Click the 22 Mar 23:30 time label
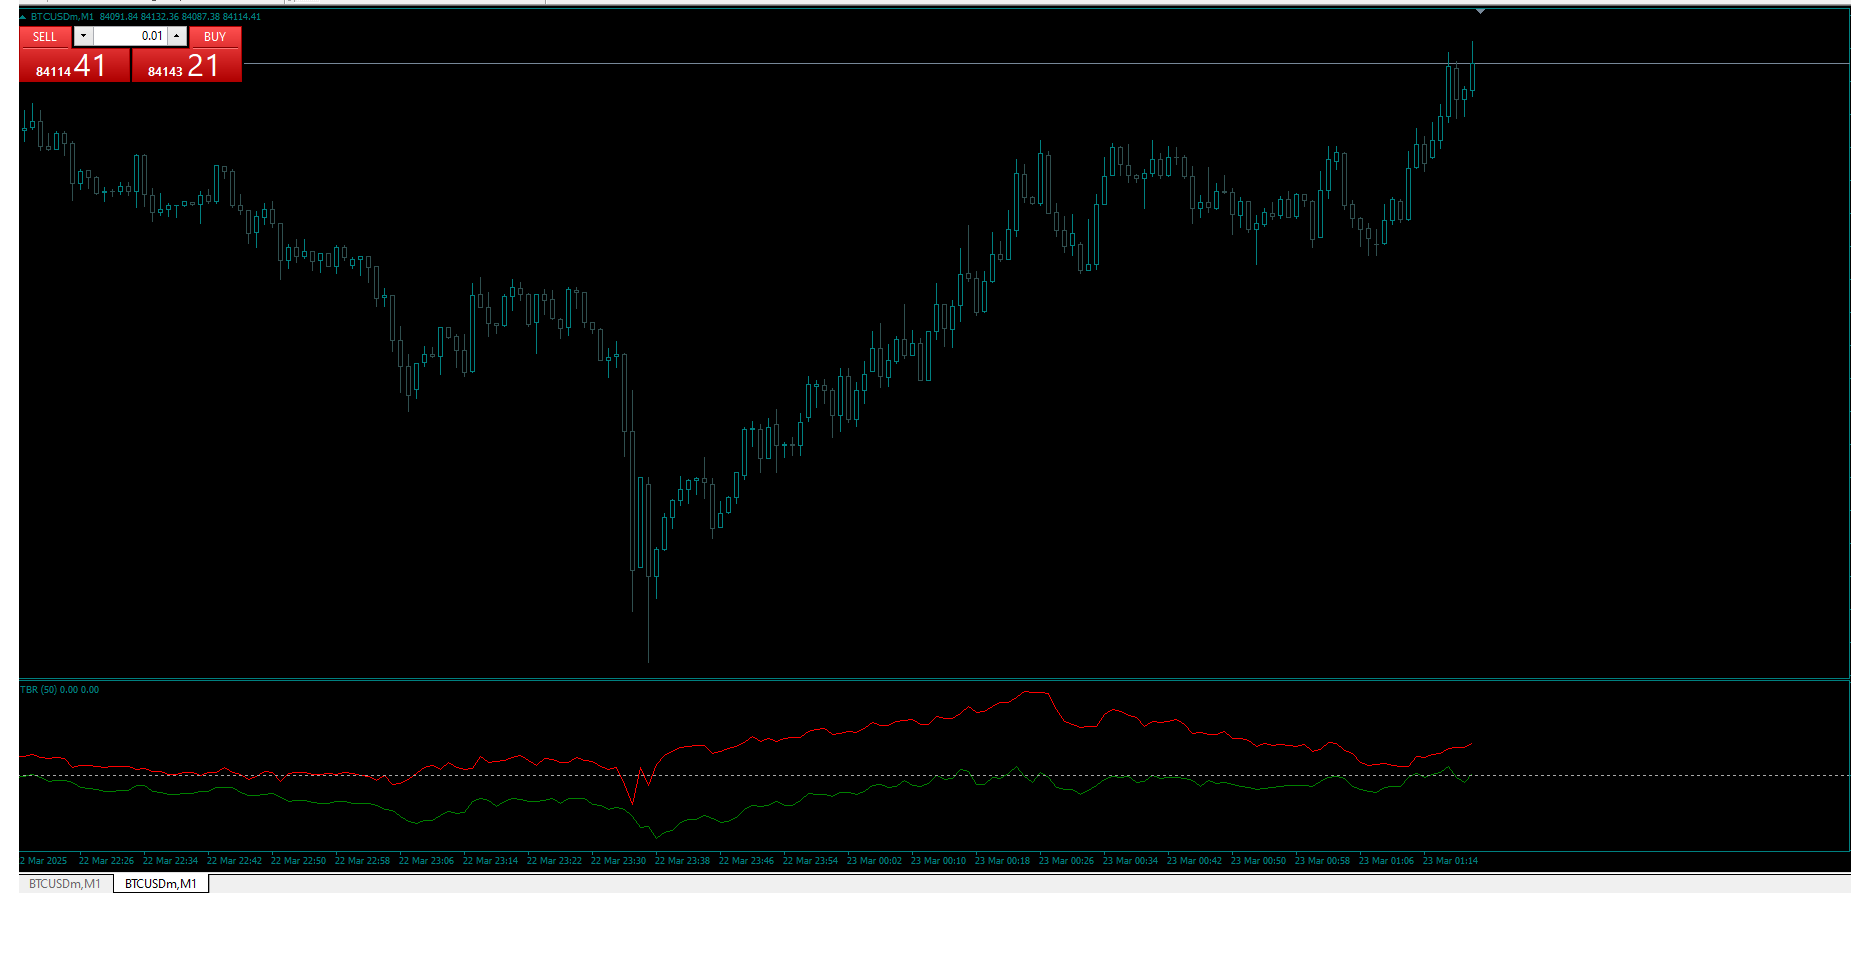Screen dimensions: 1851x961 618,861
